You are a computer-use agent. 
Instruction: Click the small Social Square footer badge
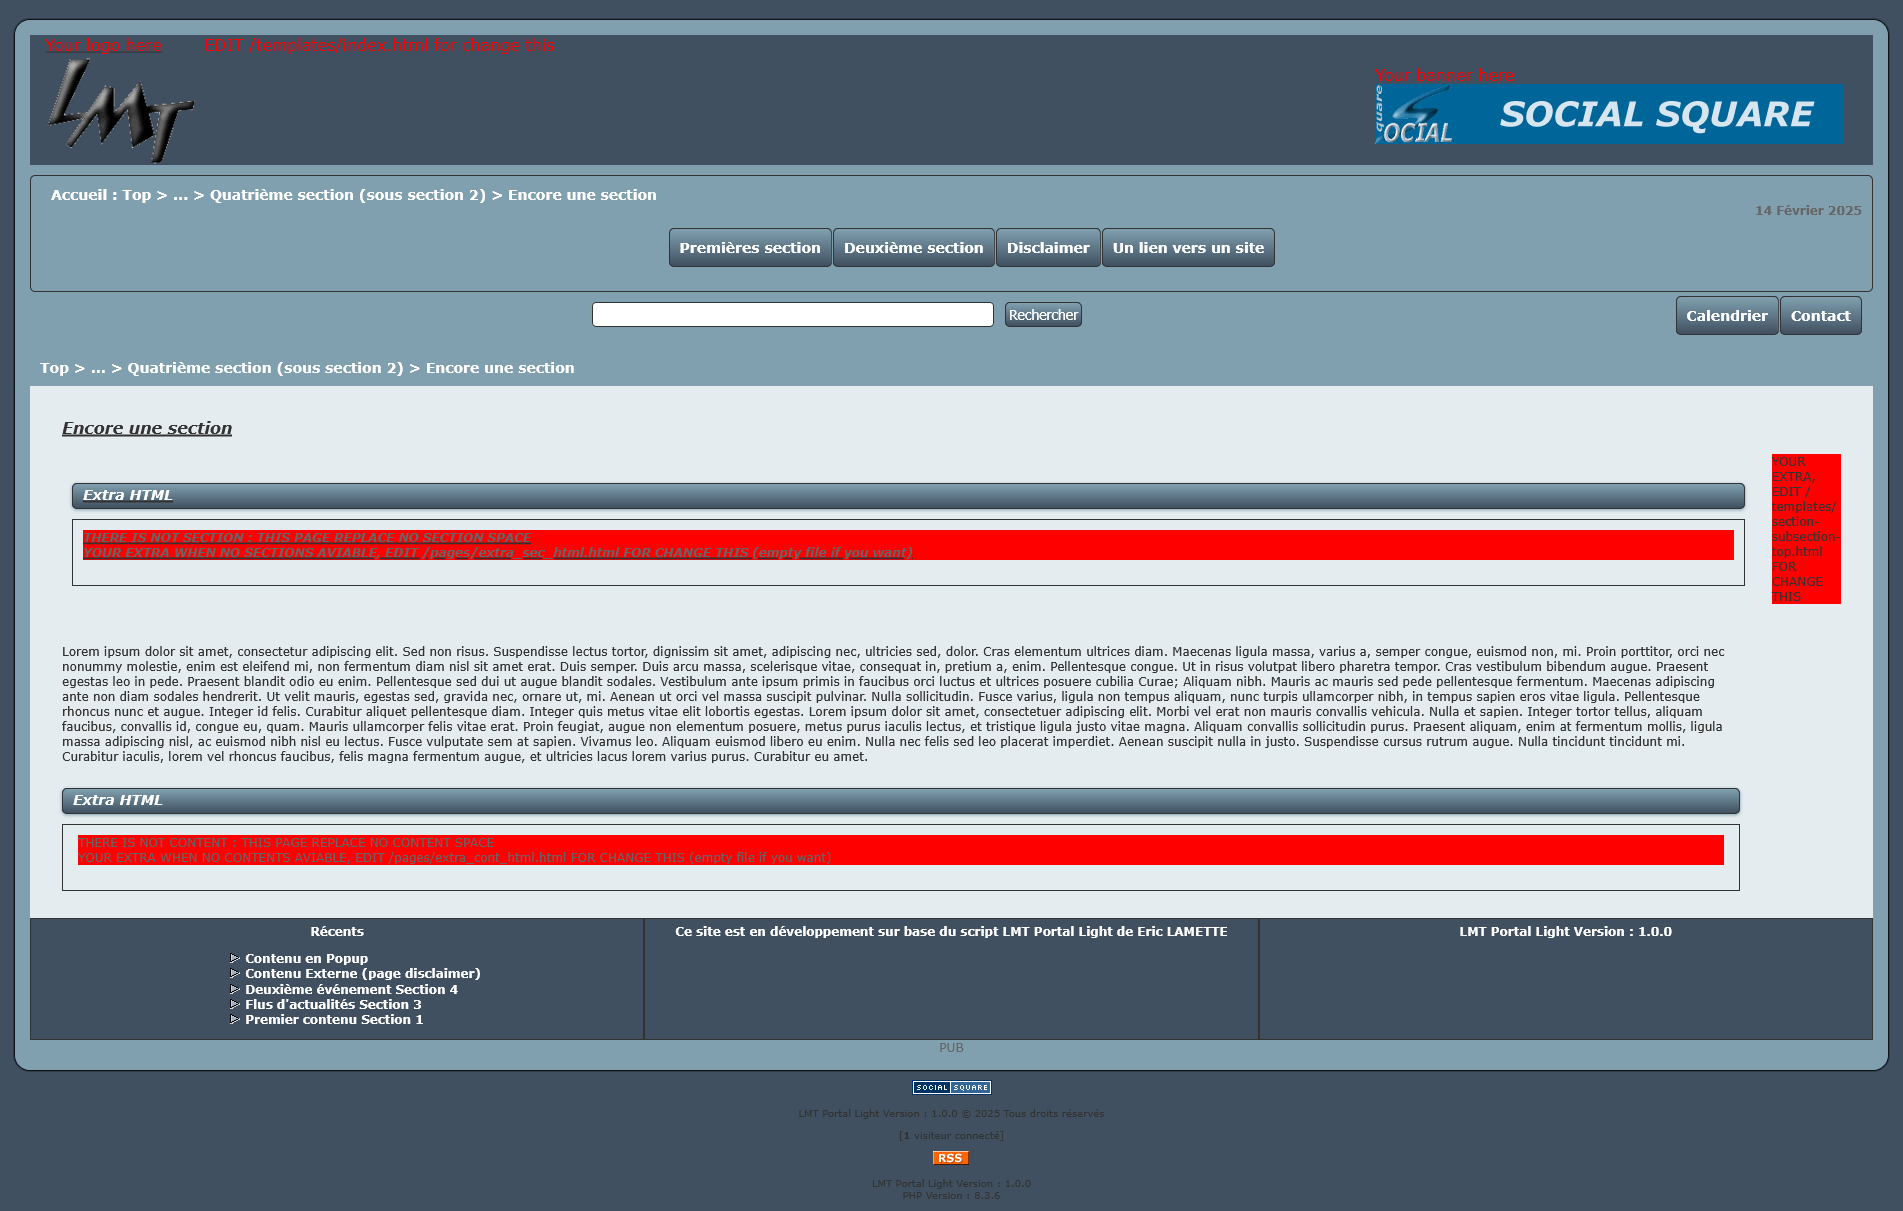[951, 1088]
